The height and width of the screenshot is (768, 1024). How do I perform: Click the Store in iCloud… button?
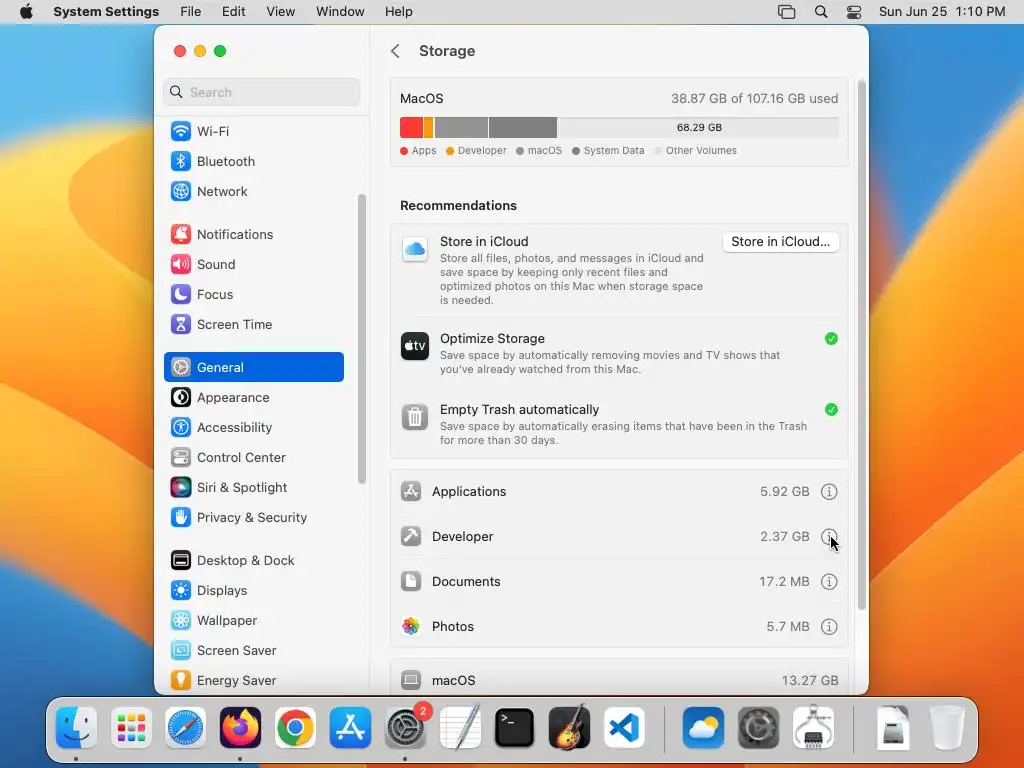780,242
